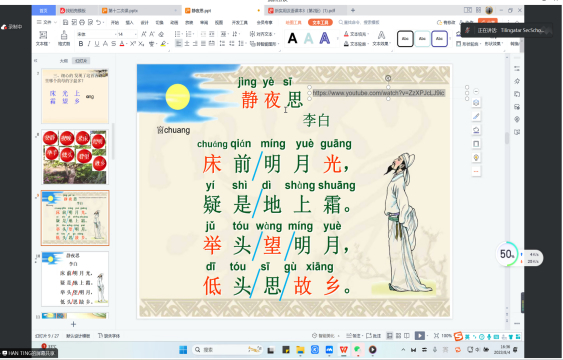Image resolution: width=563 pixels, height=360 pixels.
Task: Apply yellow highlight color pen
Action: pos(163,44)
